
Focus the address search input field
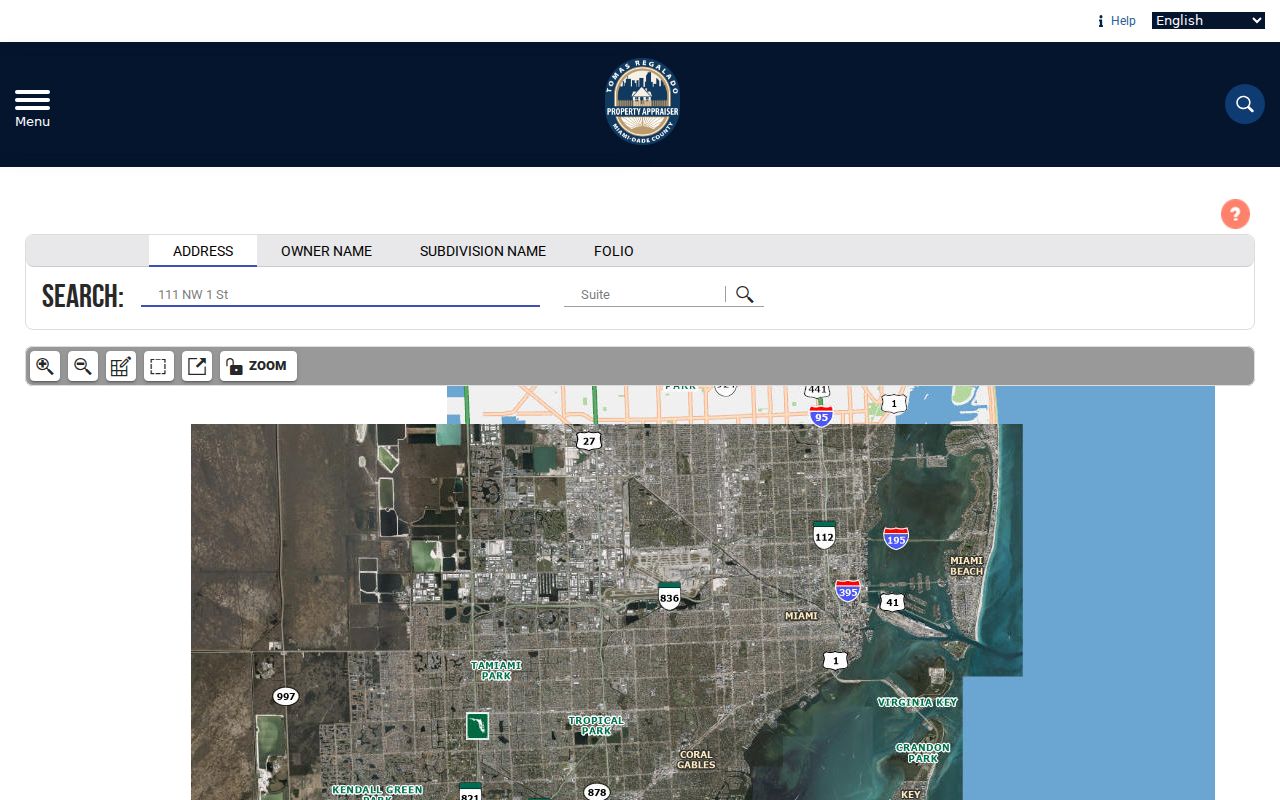tap(340, 295)
